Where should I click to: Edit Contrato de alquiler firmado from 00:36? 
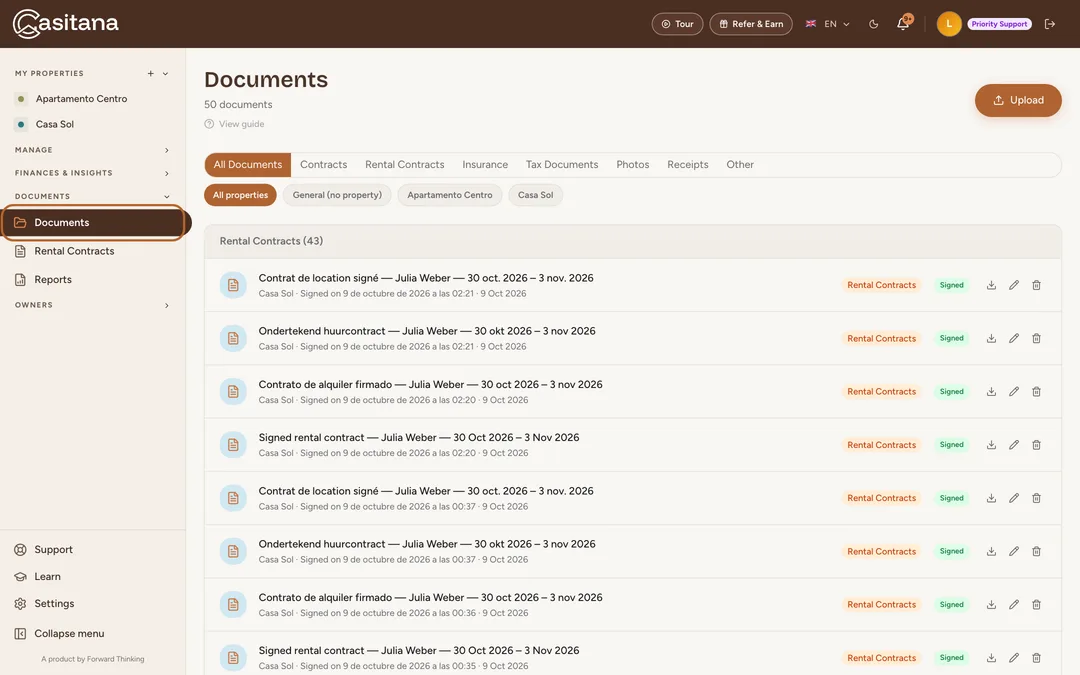coord(1014,605)
